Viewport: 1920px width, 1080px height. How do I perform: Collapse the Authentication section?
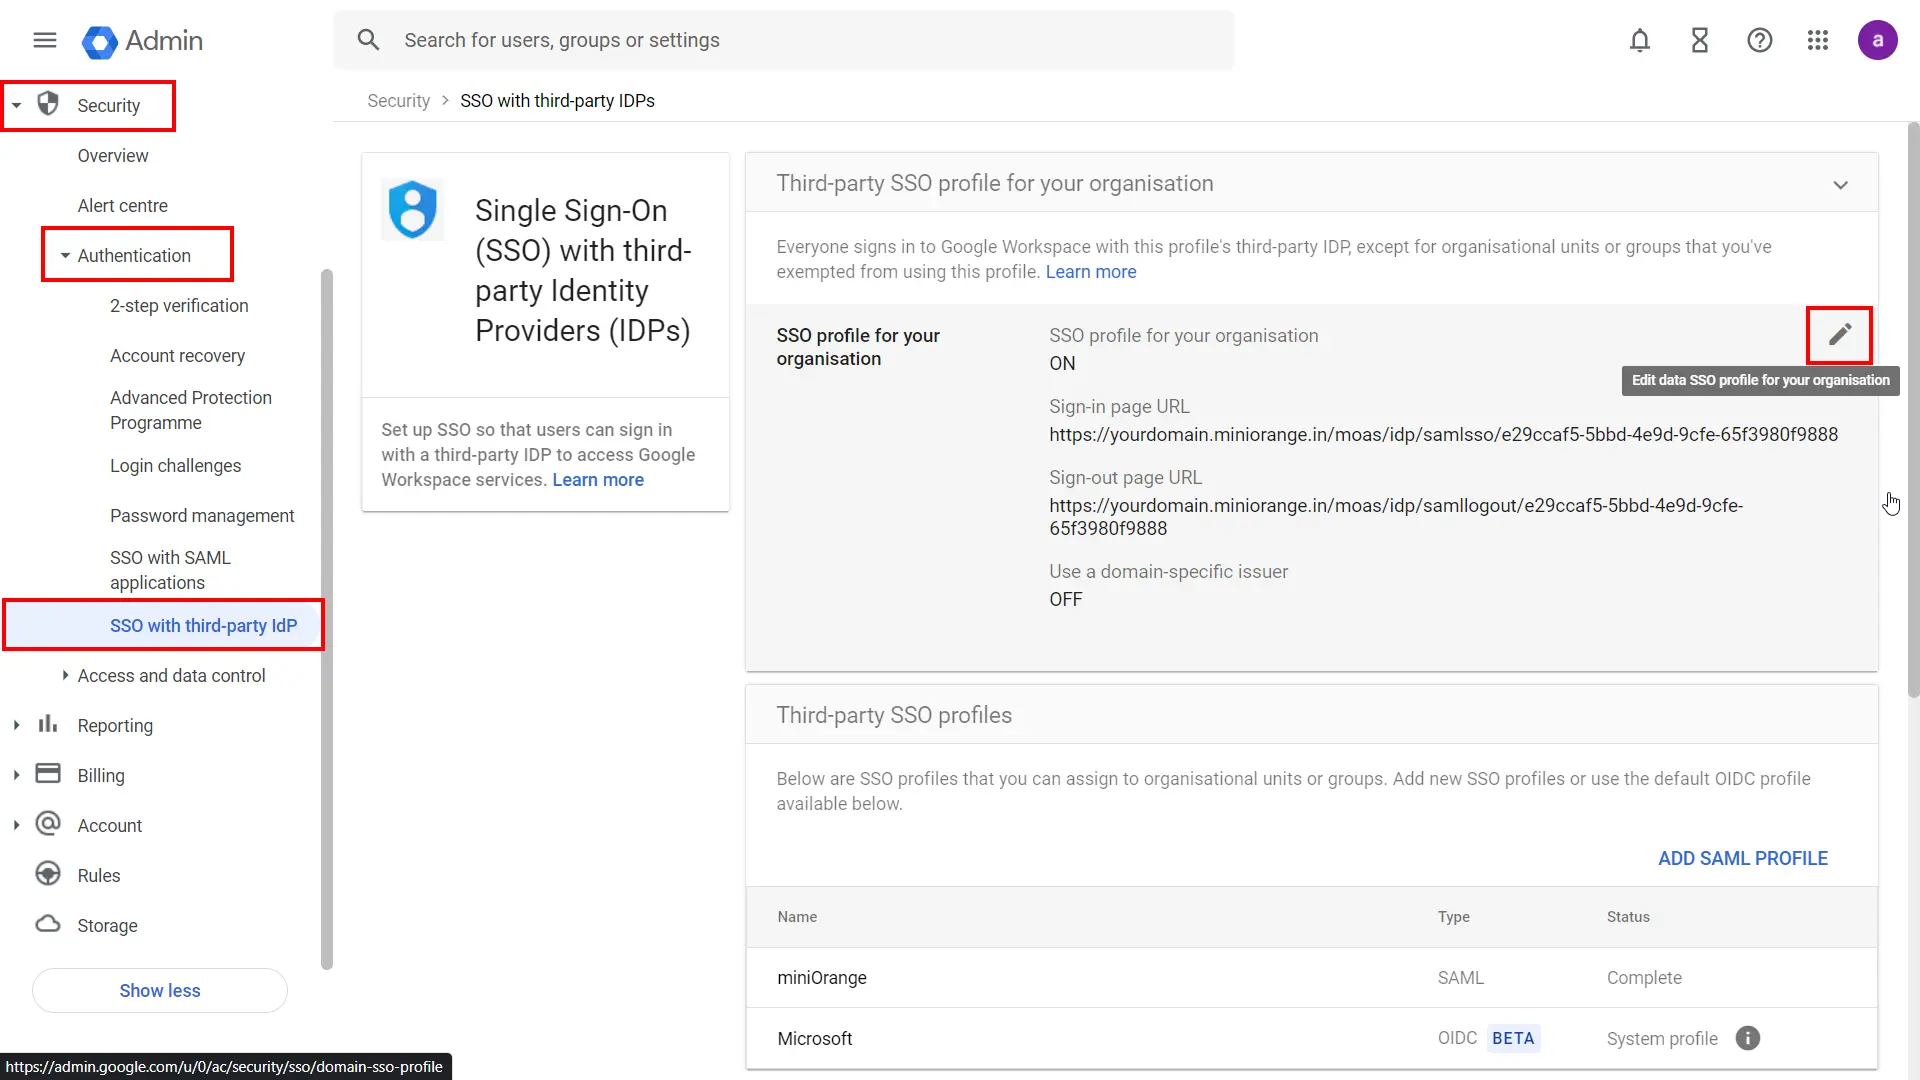(x=65, y=255)
